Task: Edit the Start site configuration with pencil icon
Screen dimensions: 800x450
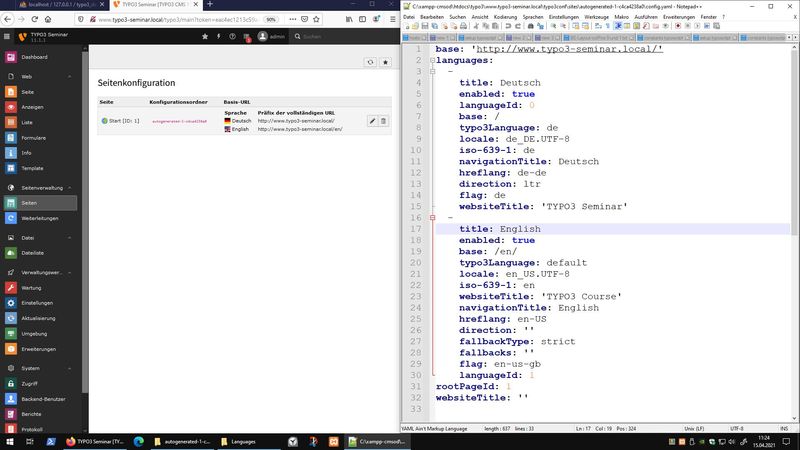Action: coord(372,121)
